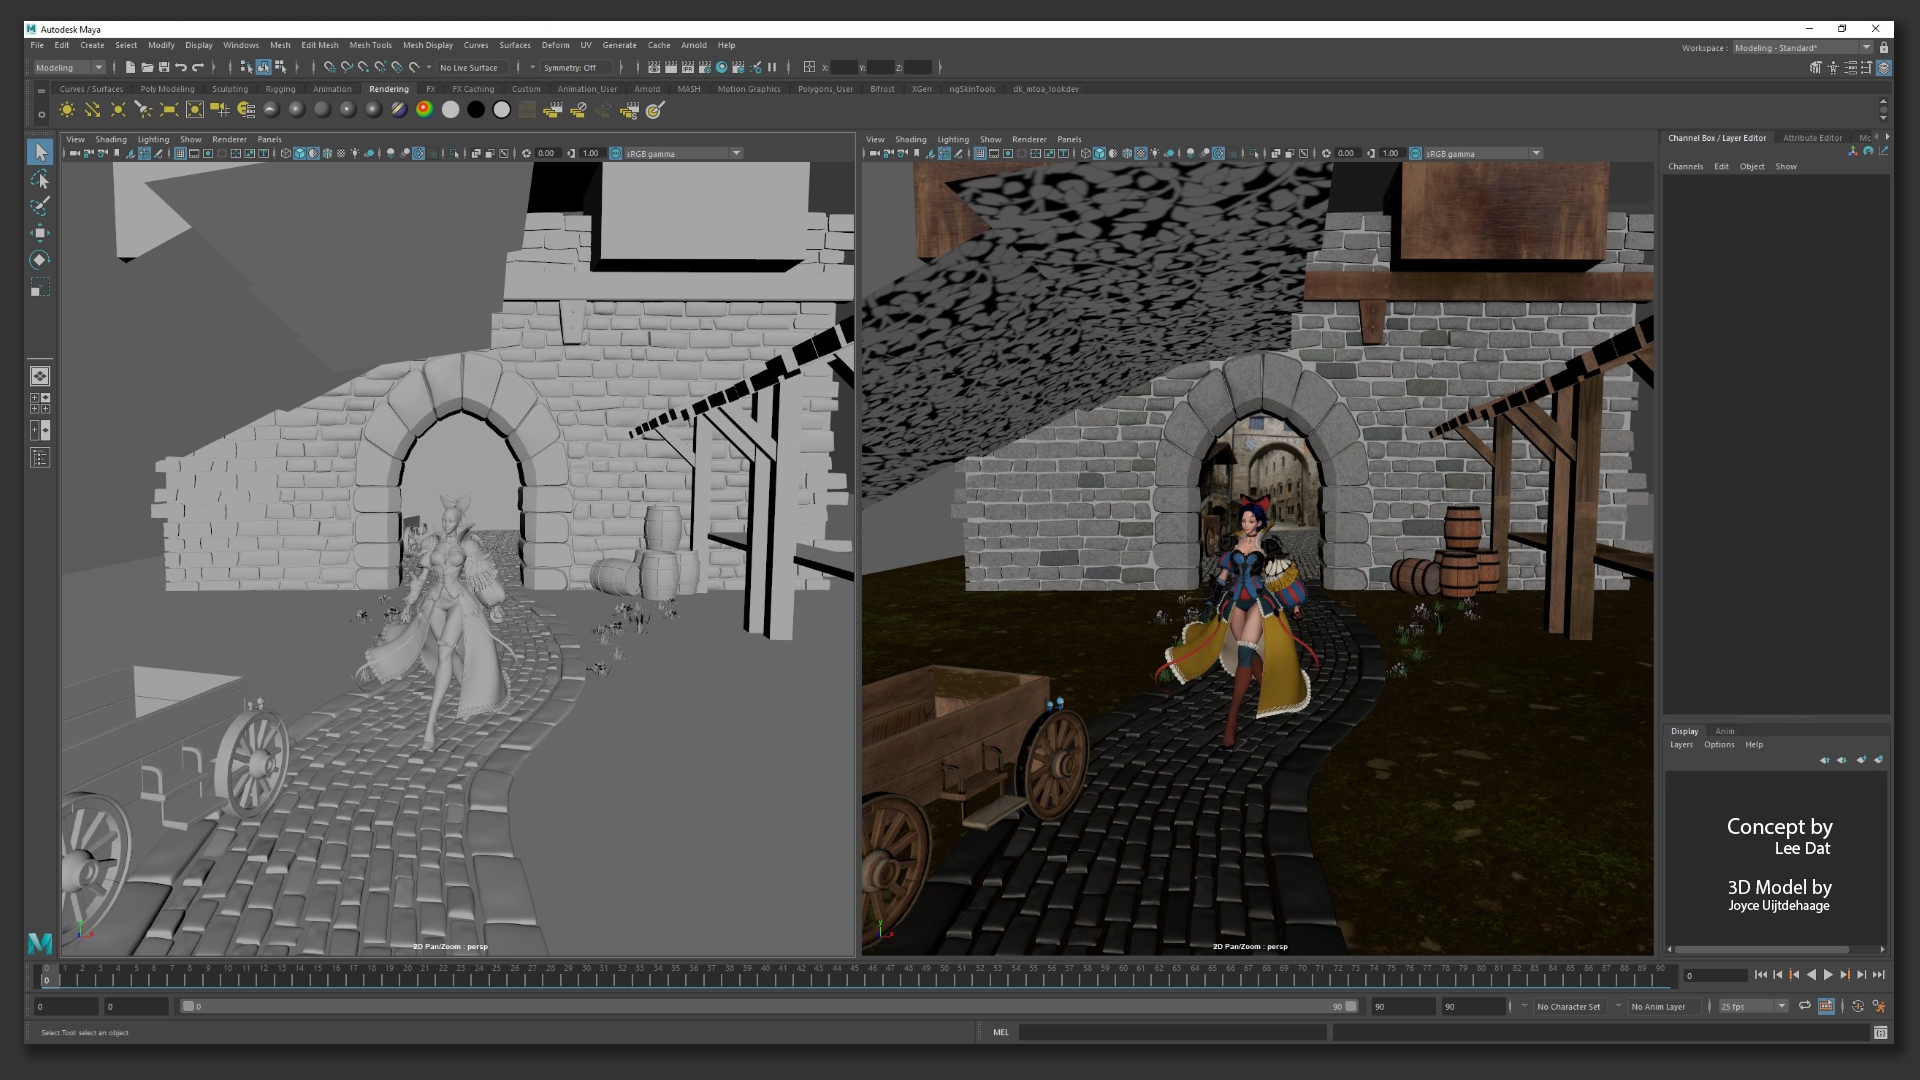Open the Workspace Modeling - Standard dropdown
1920x1080 pixels.
[x=1802, y=47]
